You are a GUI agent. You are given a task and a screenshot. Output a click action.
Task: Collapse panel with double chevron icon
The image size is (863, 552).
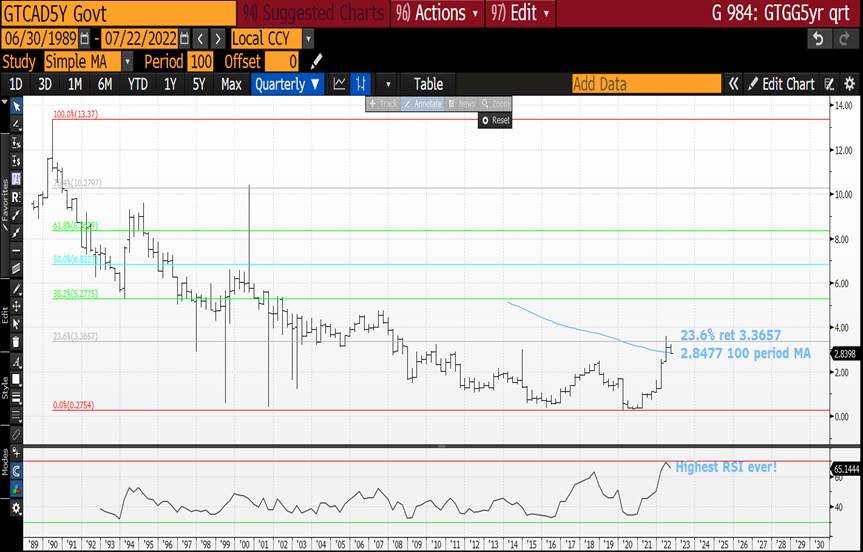coord(733,84)
